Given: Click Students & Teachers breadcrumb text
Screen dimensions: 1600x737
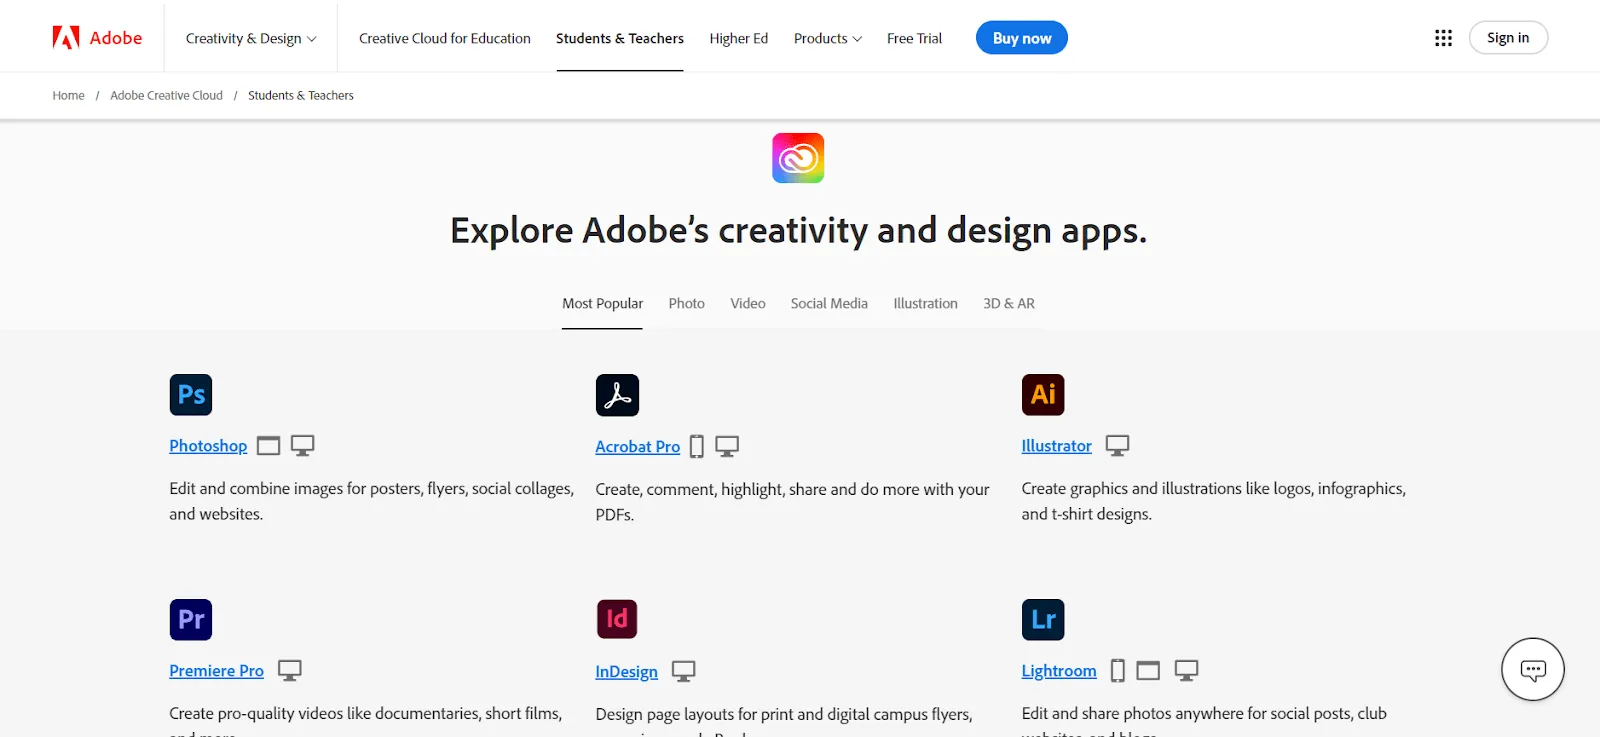Looking at the screenshot, I should point(301,96).
